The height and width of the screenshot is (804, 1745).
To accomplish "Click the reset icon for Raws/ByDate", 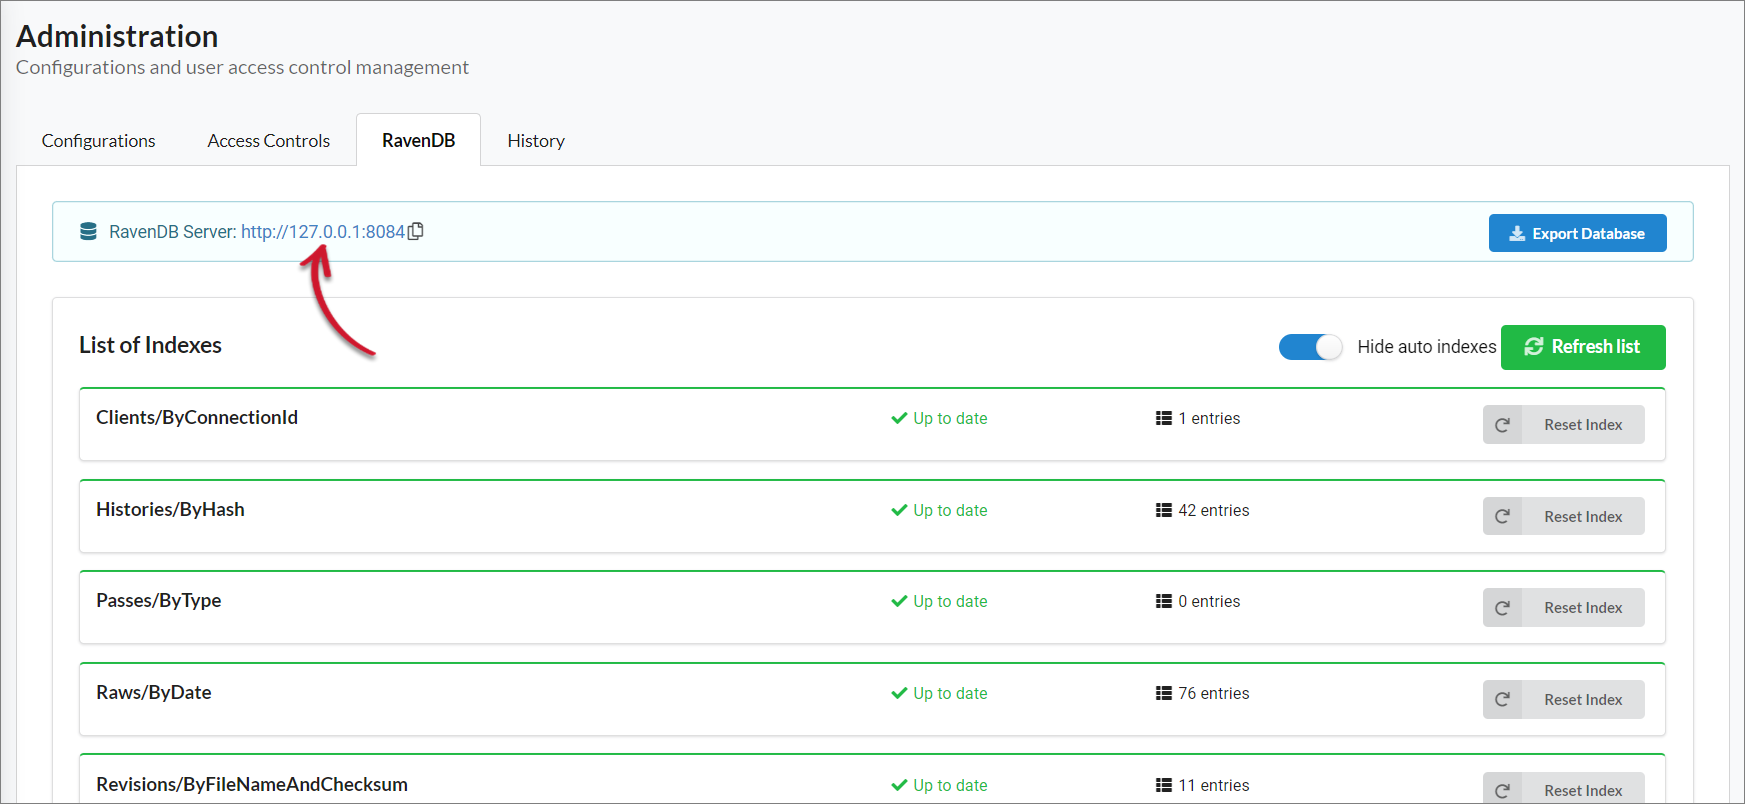I will (x=1502, y=700).
